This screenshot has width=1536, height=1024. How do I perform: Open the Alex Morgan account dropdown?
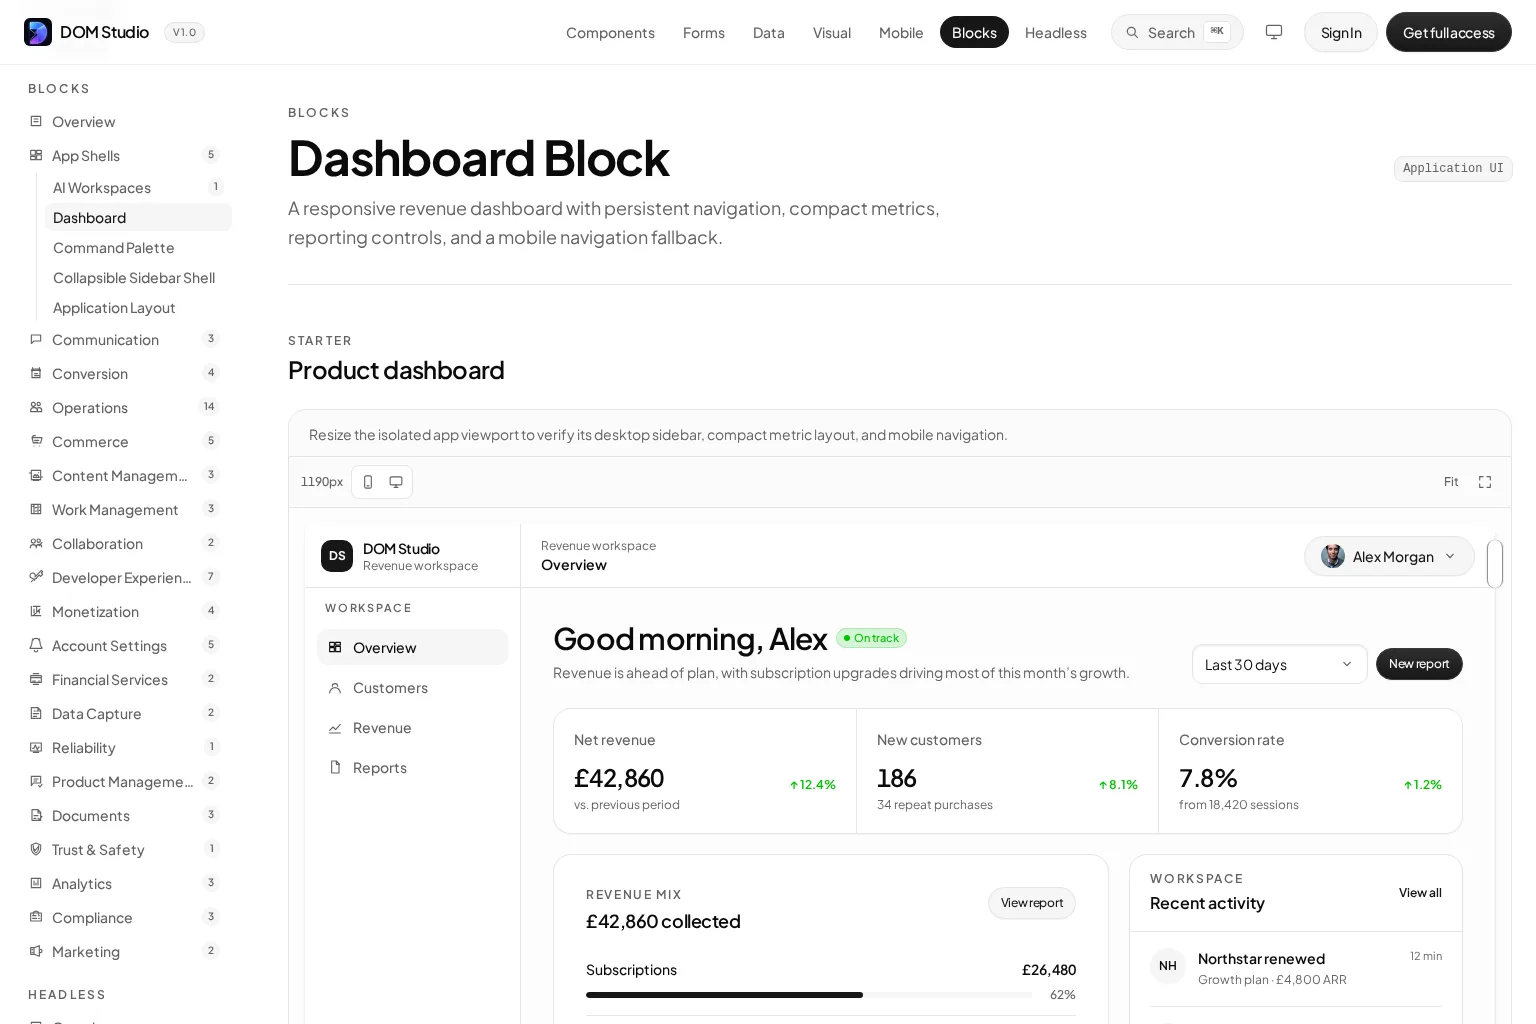[1389, 556]
